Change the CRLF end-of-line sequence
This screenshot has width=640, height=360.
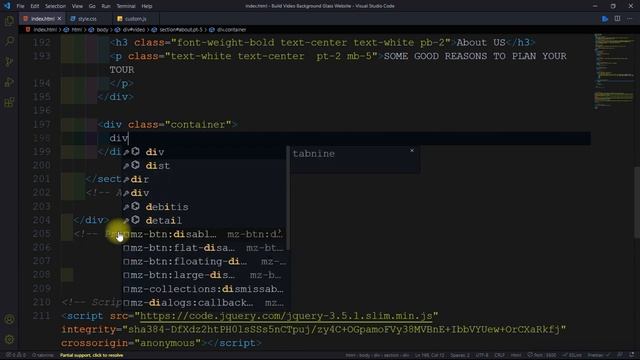[x=499, y=355]
